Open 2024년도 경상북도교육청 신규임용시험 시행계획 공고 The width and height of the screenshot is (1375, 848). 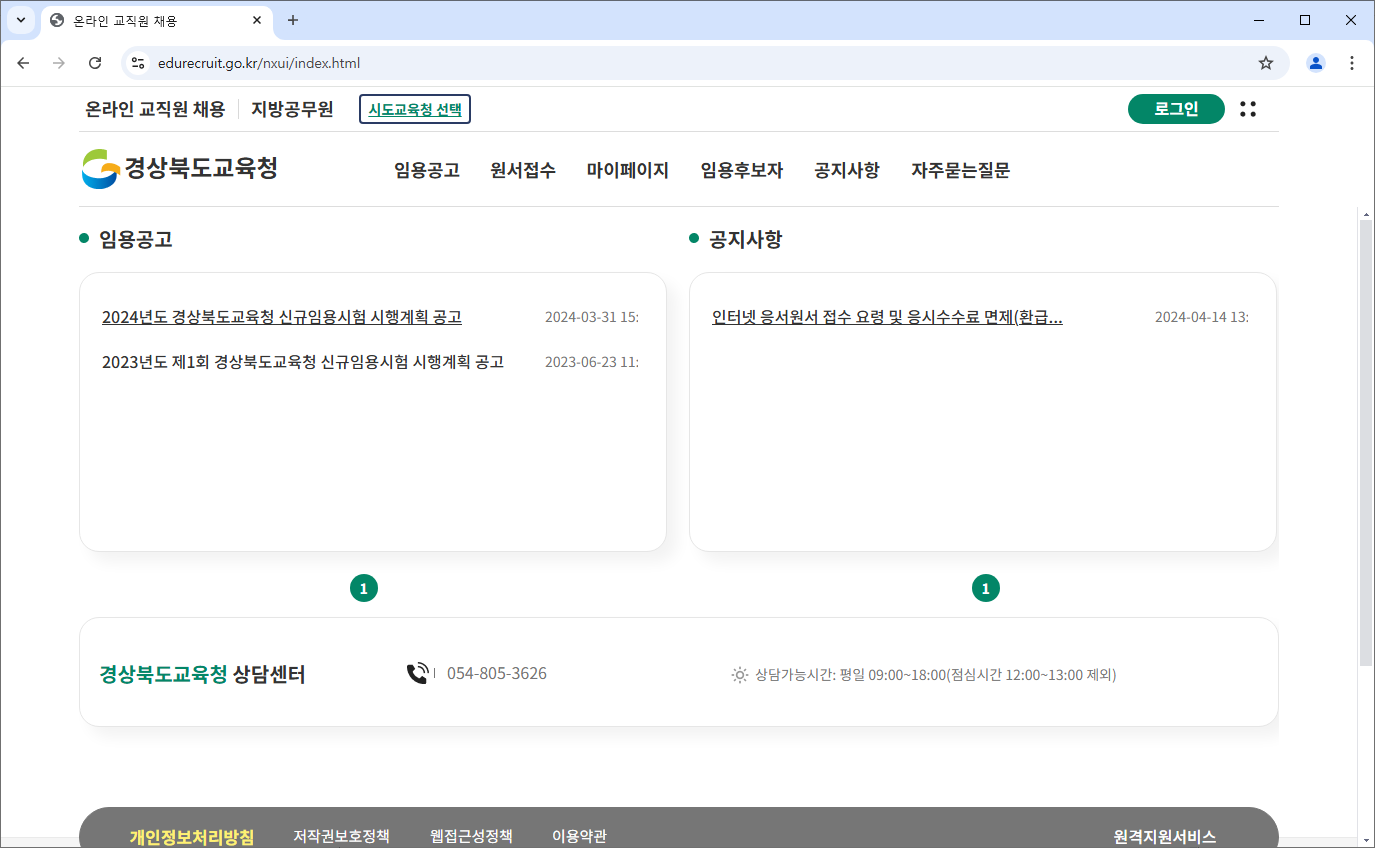[x=282, y=317]
